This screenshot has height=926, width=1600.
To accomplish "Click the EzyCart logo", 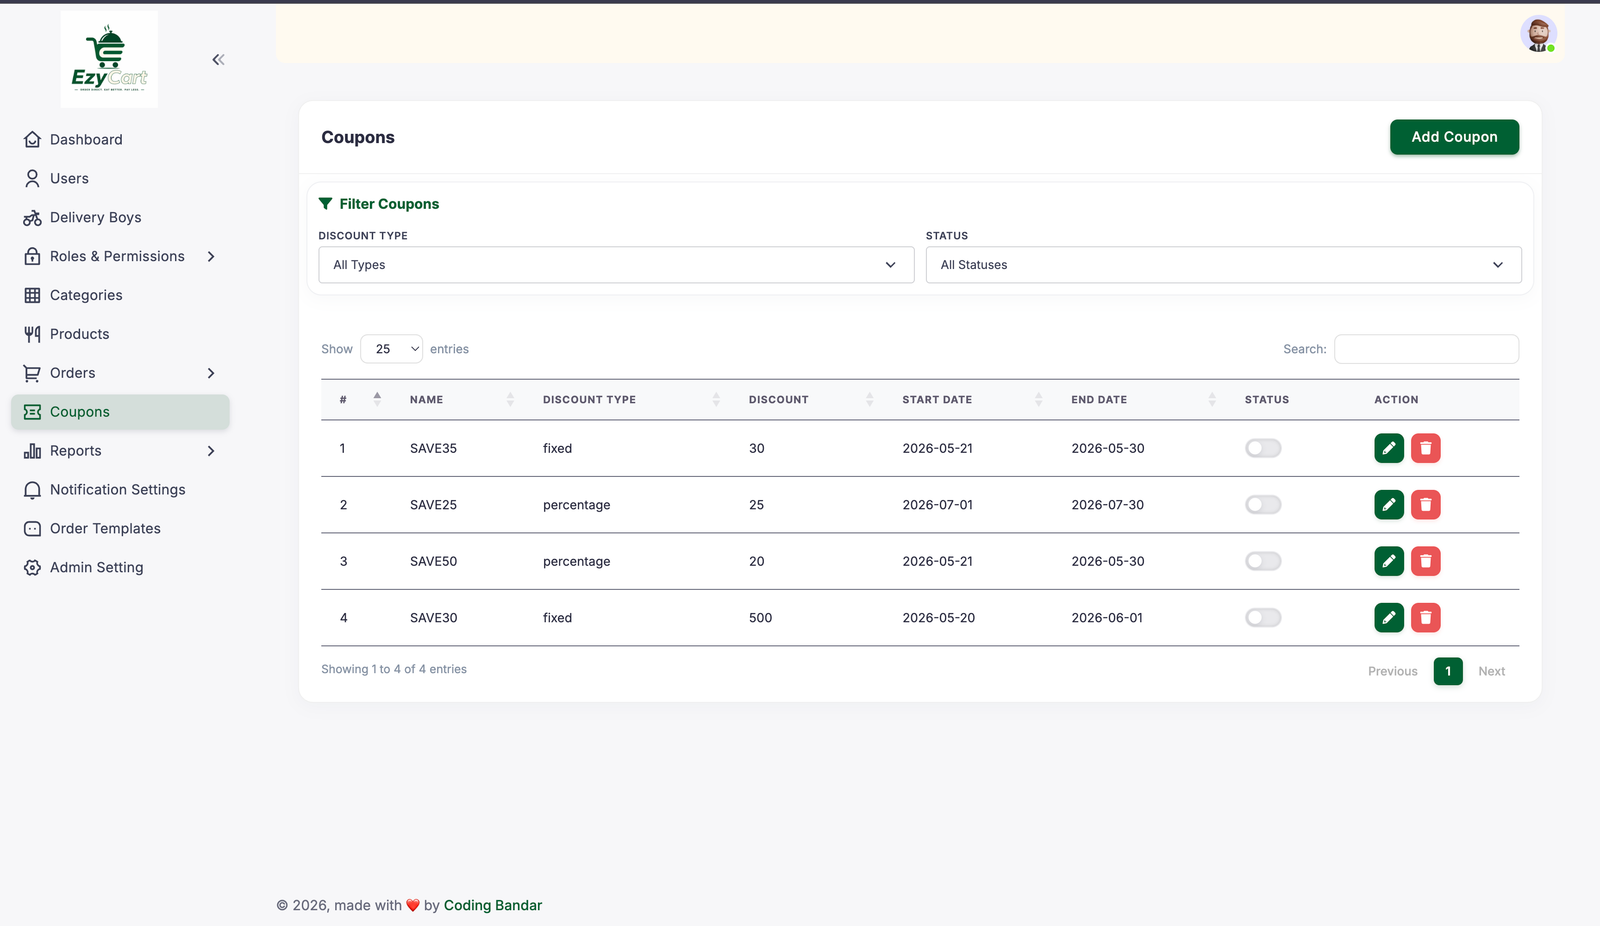I will 109,59.
